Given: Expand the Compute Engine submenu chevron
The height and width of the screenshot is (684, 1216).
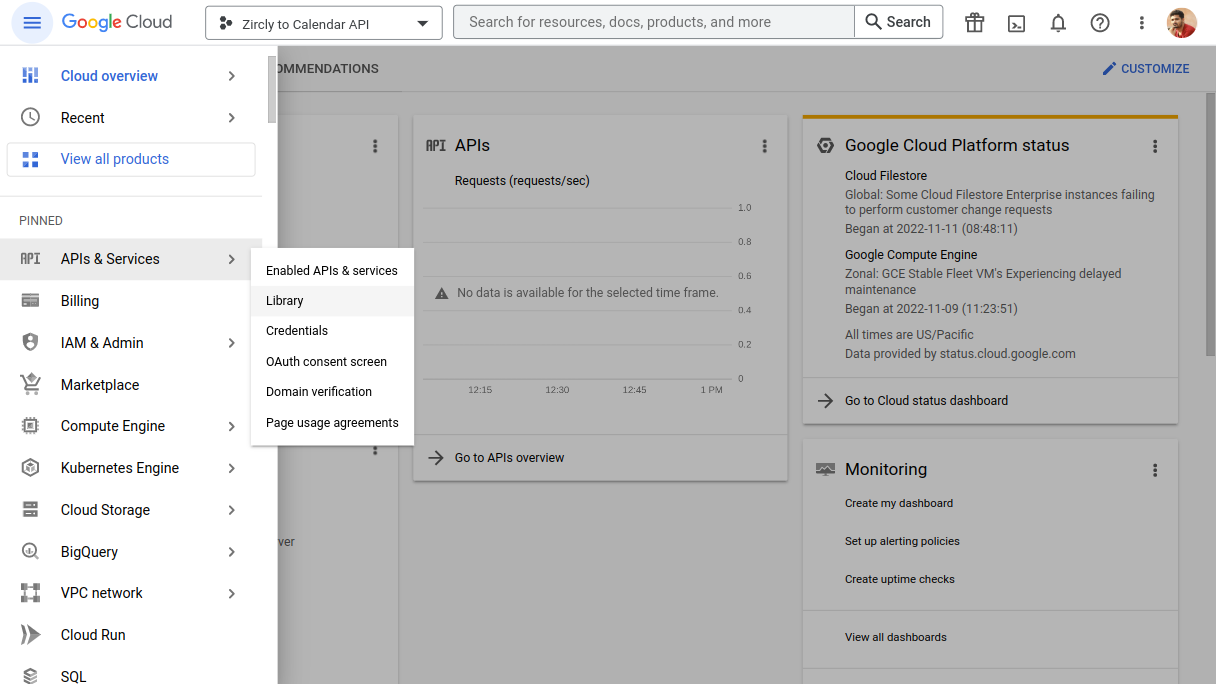Looking at the screenshot, I should (231, 426).
